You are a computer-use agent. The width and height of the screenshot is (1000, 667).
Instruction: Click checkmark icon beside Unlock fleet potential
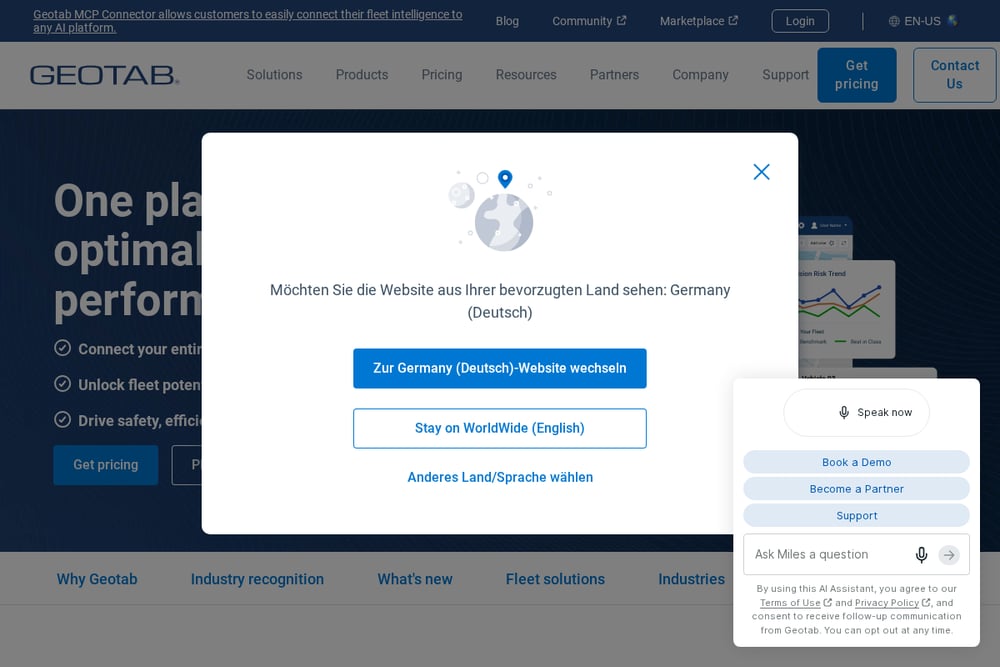tap(62, 384)
